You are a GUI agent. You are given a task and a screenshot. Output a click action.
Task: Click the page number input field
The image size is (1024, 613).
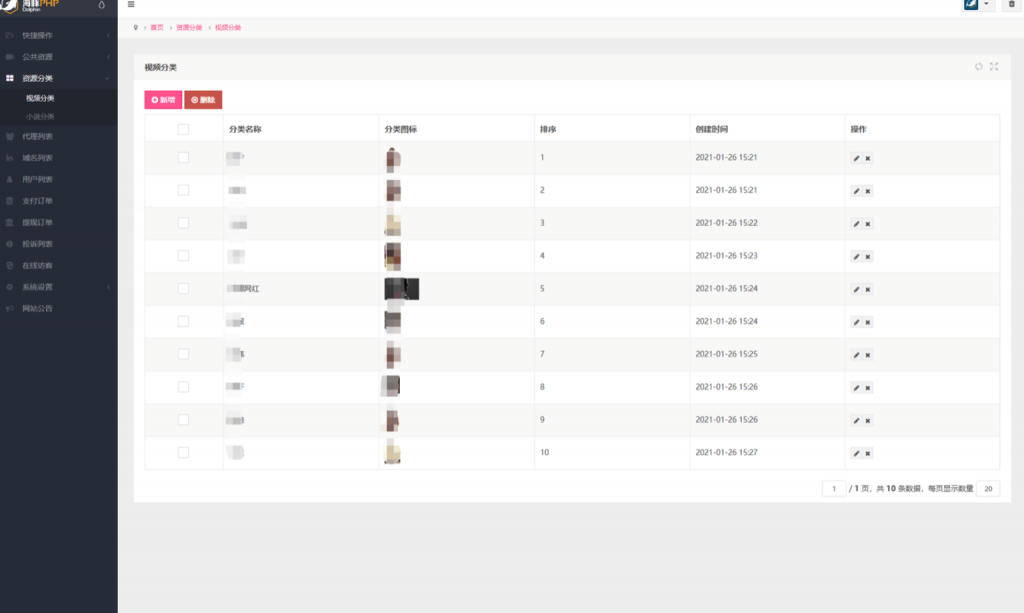tap(834, 489)
